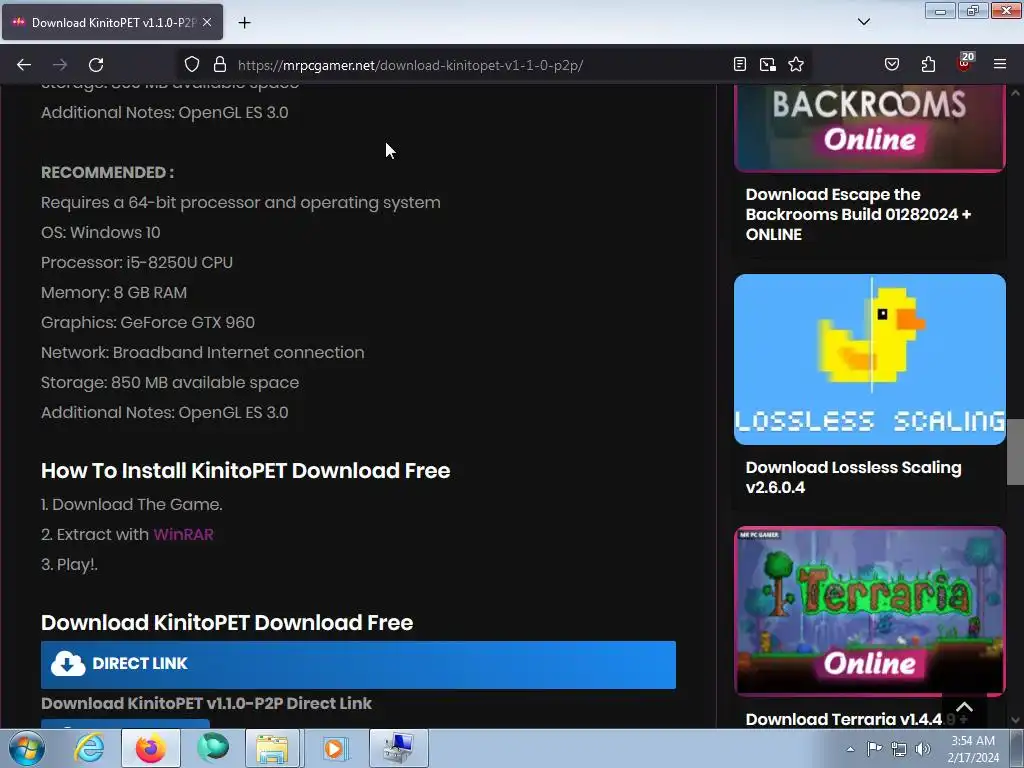Close the Download KinitoPET tab
Screen dimensions: 1024x768
(207, 22)
